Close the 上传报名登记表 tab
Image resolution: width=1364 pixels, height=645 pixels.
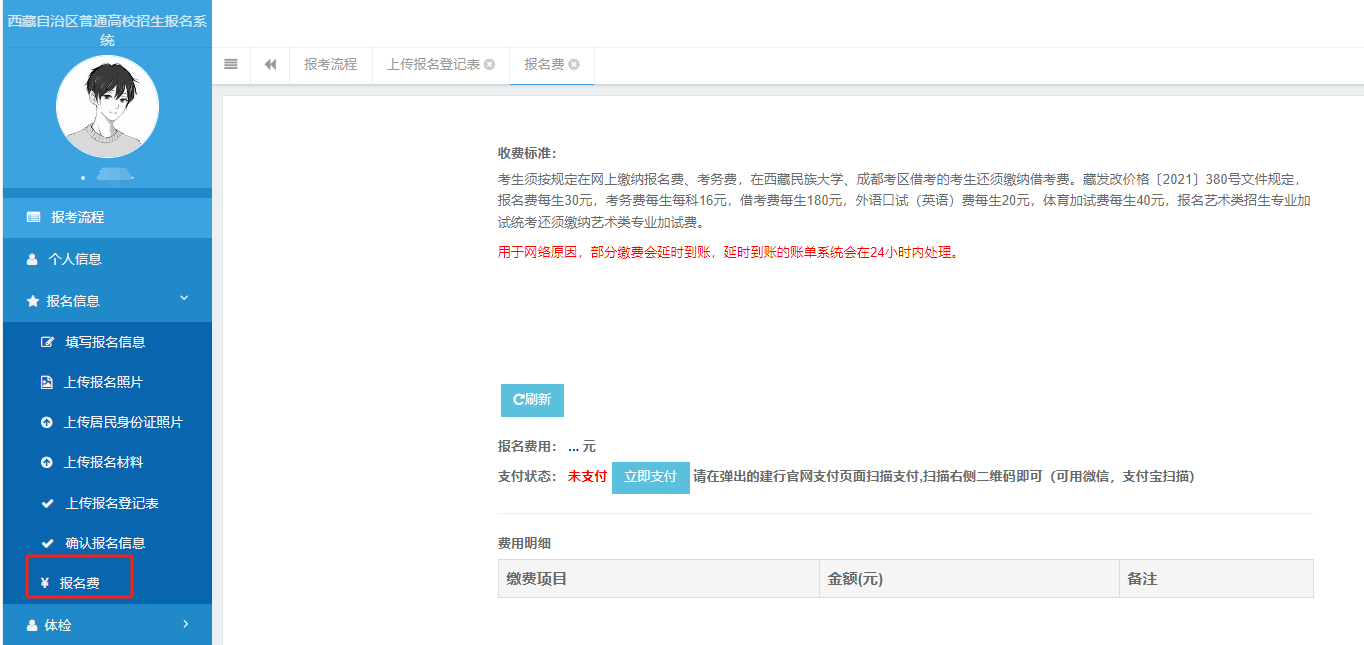click(x=489, y=65)
